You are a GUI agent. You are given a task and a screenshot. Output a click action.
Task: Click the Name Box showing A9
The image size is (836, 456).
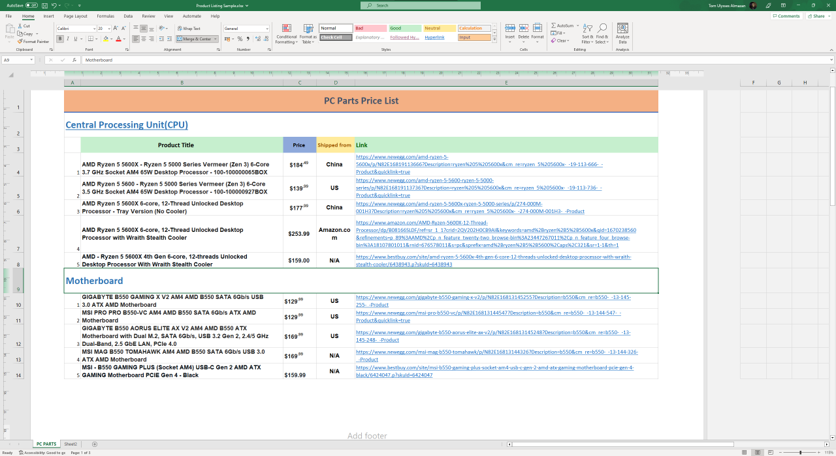click(18, 60)
